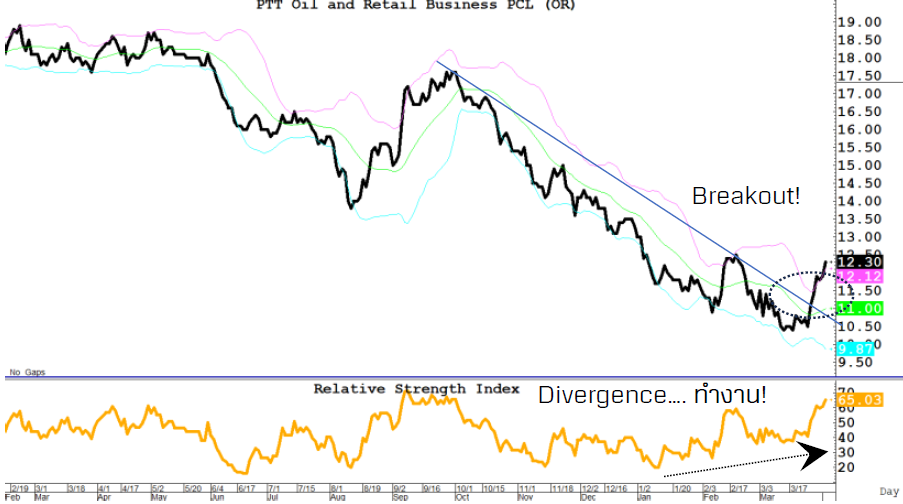Click the 4/1 Apr date marker
Viewport: 903px width, 504px height.
click(104, 492)
